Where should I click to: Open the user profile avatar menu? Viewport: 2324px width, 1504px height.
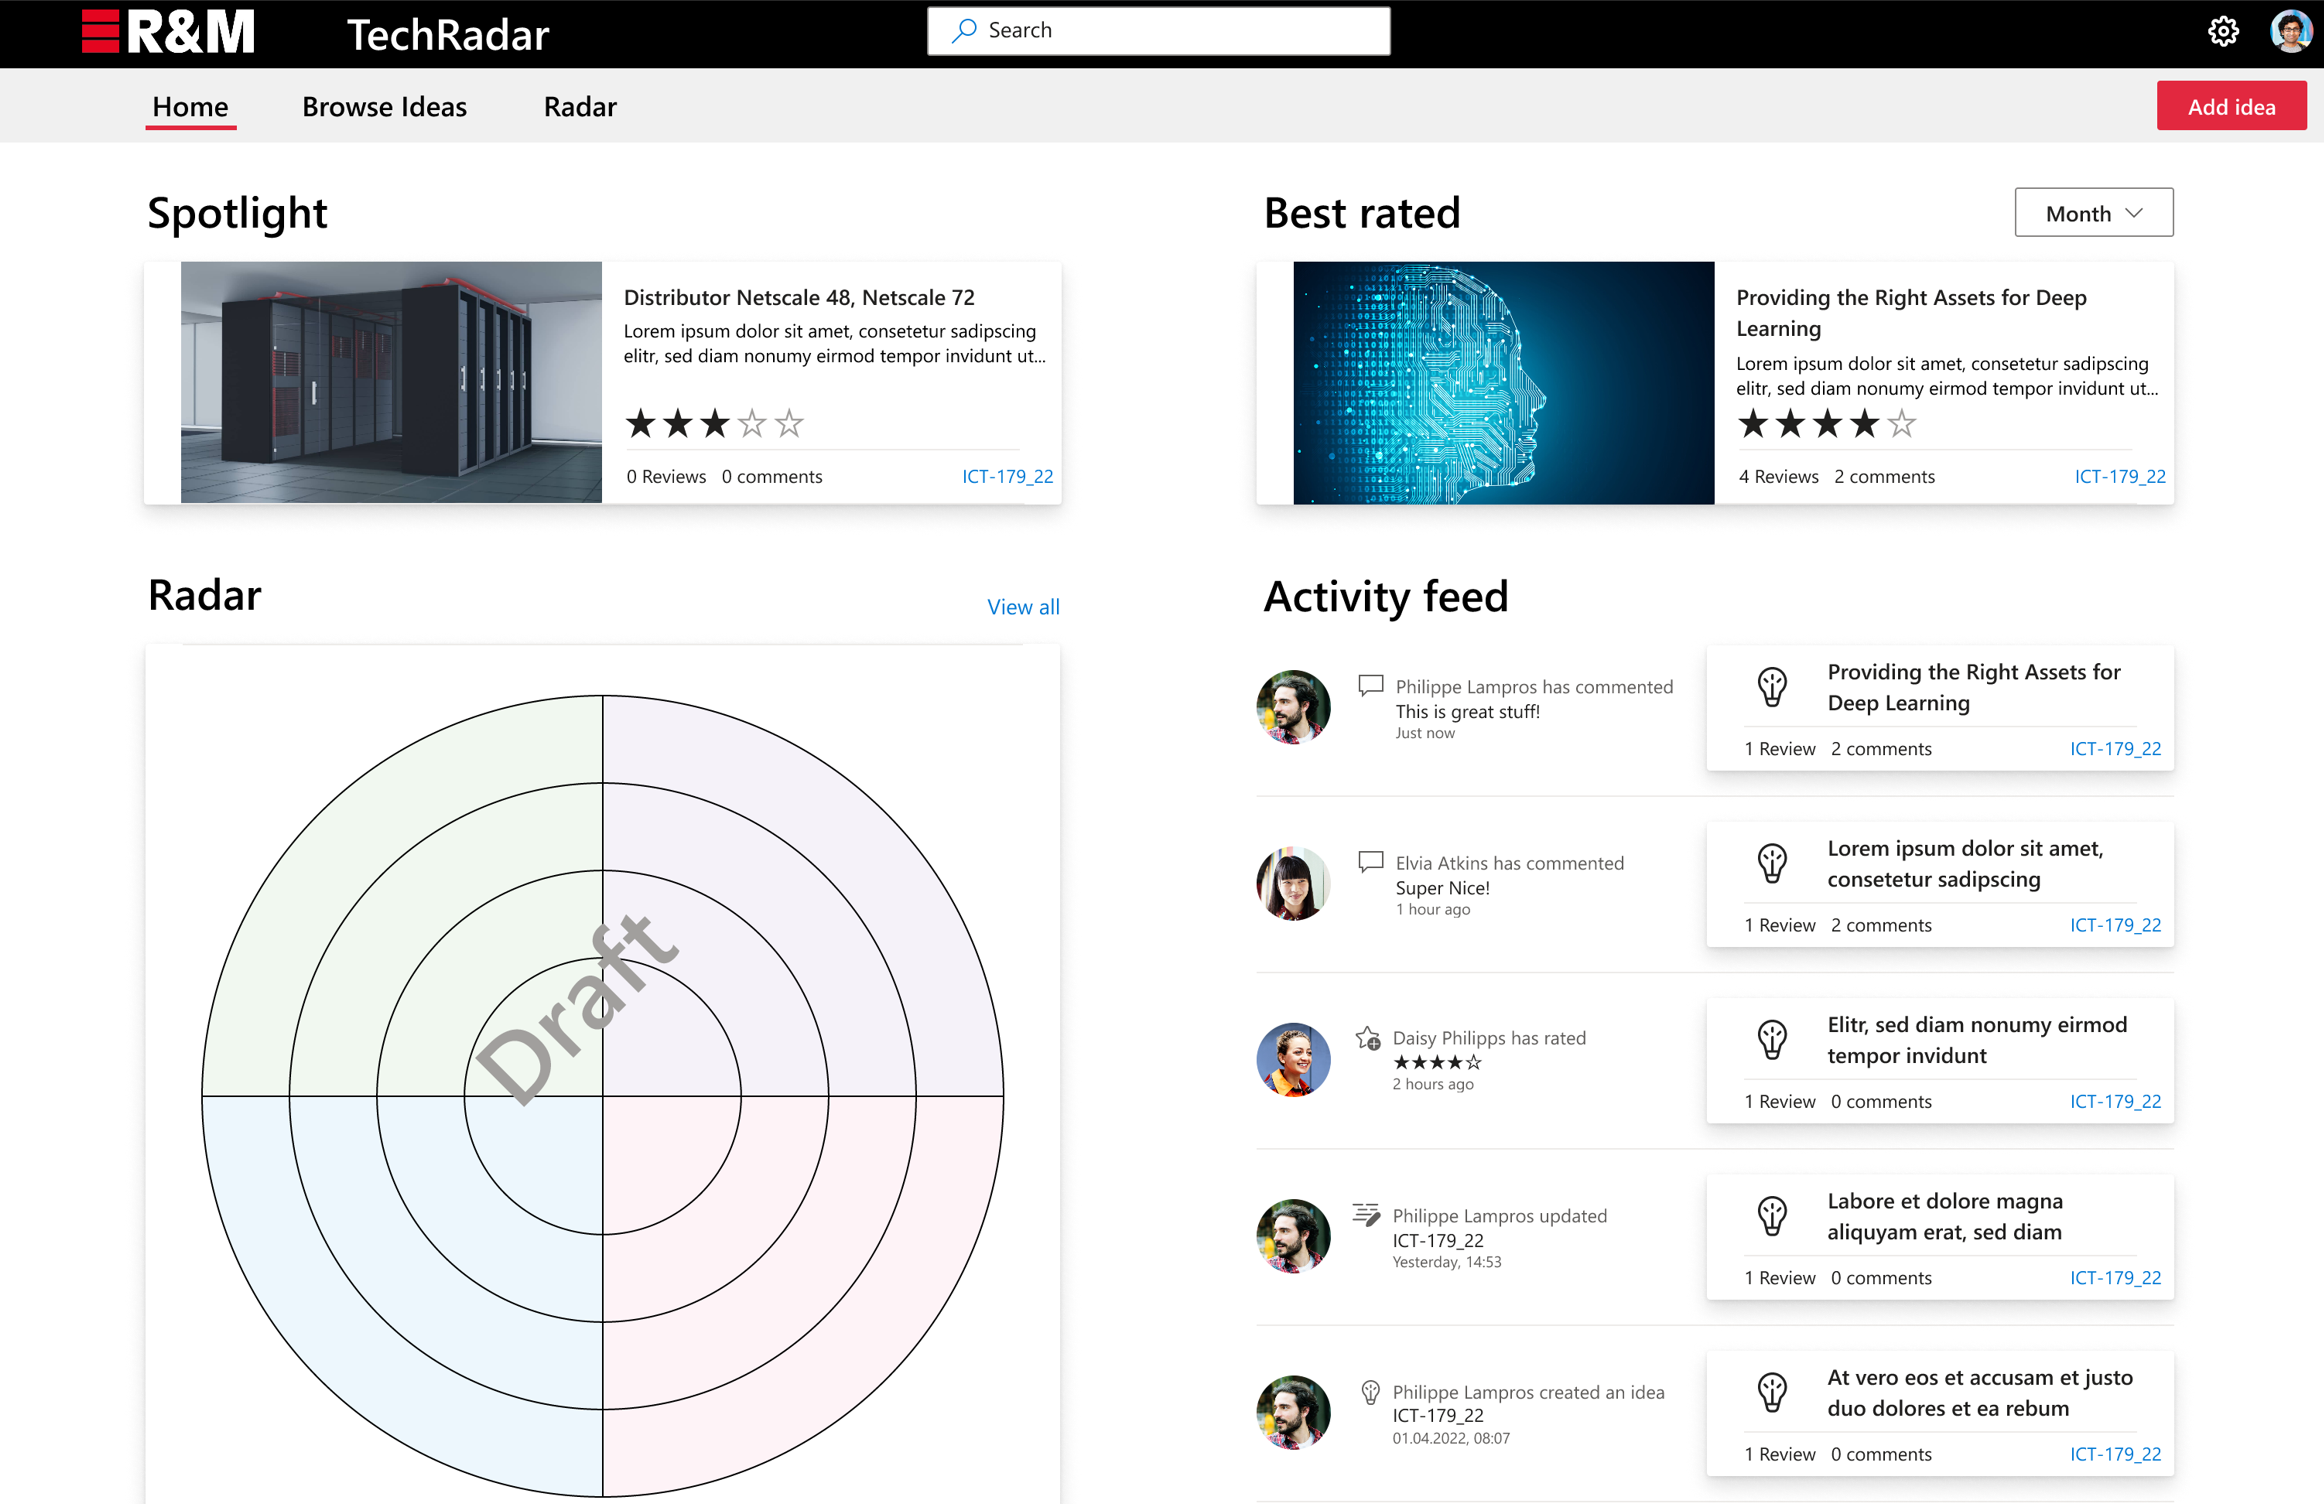2290,31
